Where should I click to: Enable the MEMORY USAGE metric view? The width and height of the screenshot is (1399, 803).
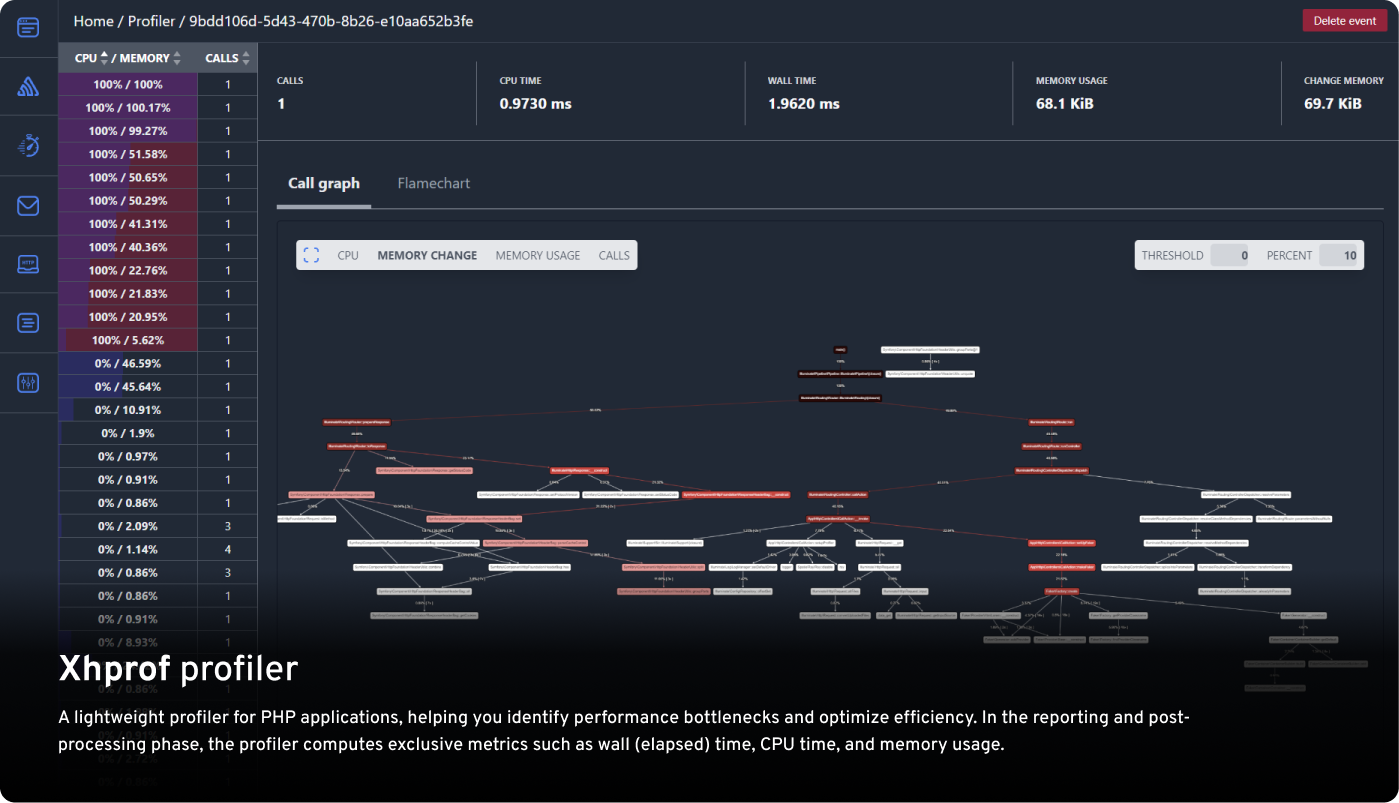coord(537,255)
